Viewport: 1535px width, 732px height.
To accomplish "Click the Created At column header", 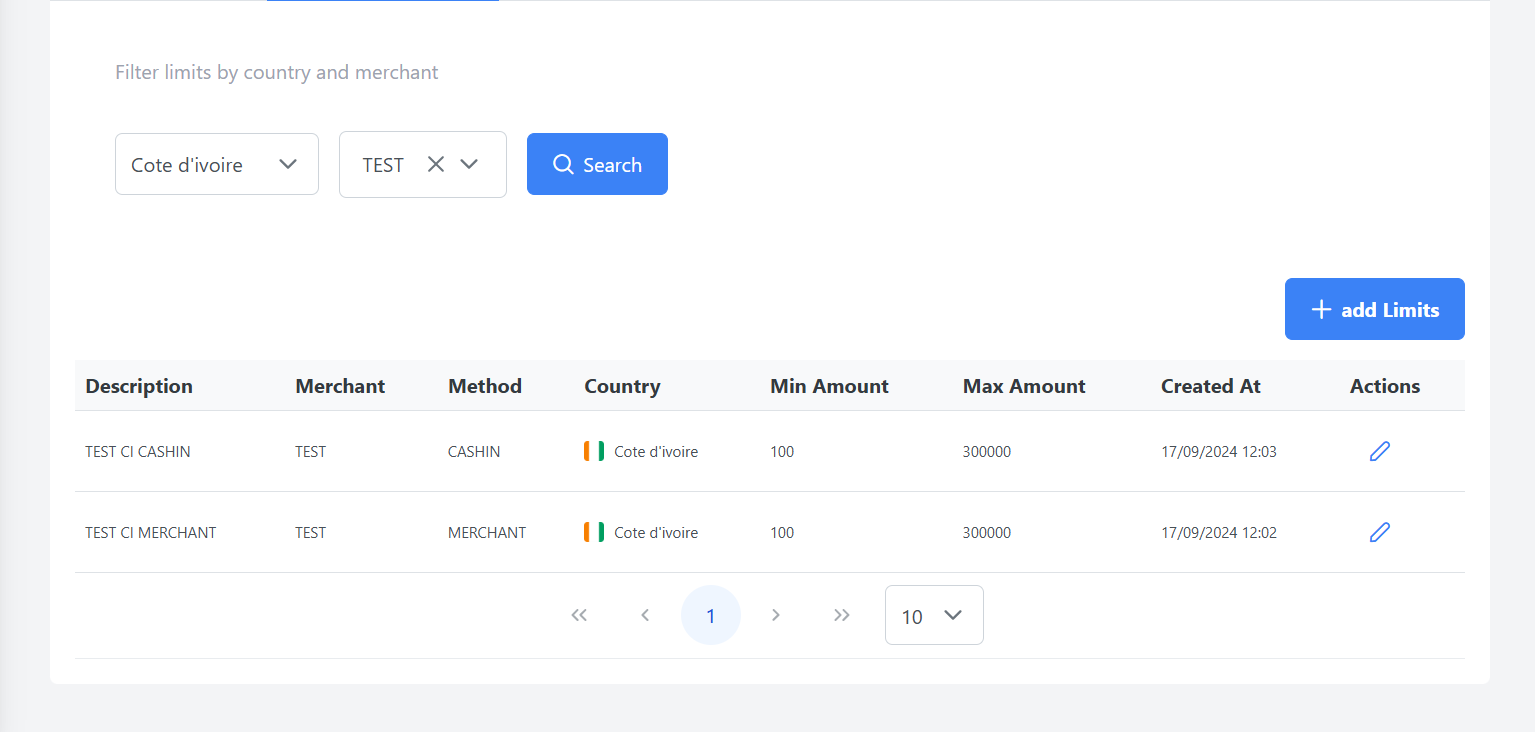I will (x=1210, y=386).
